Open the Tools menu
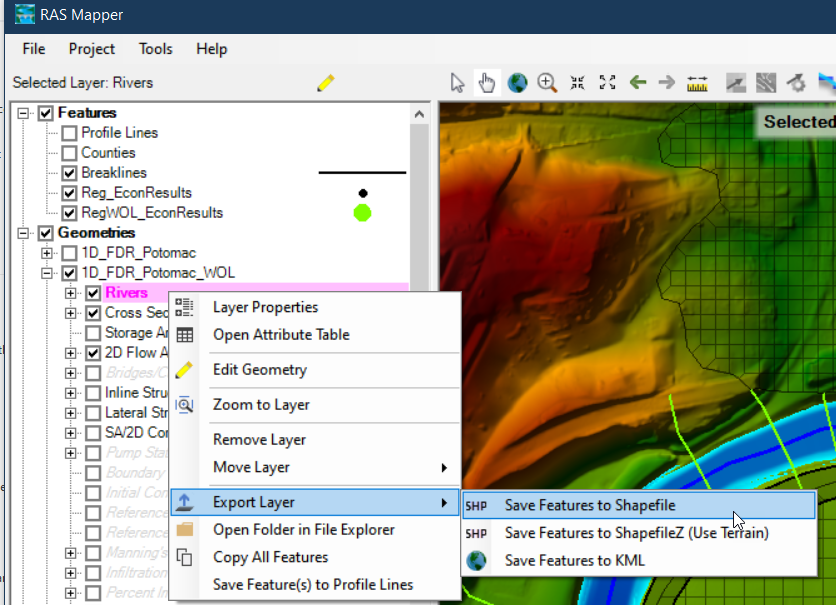 [x=155, y=49]
